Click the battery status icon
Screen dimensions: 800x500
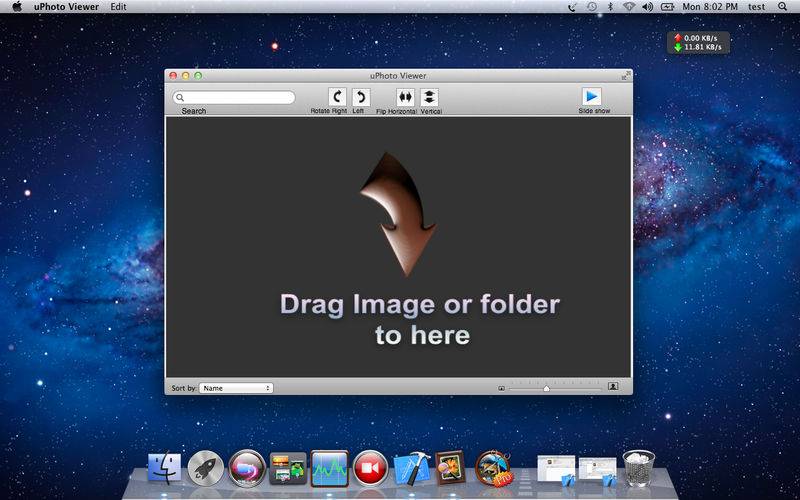[x=667, y=7]
